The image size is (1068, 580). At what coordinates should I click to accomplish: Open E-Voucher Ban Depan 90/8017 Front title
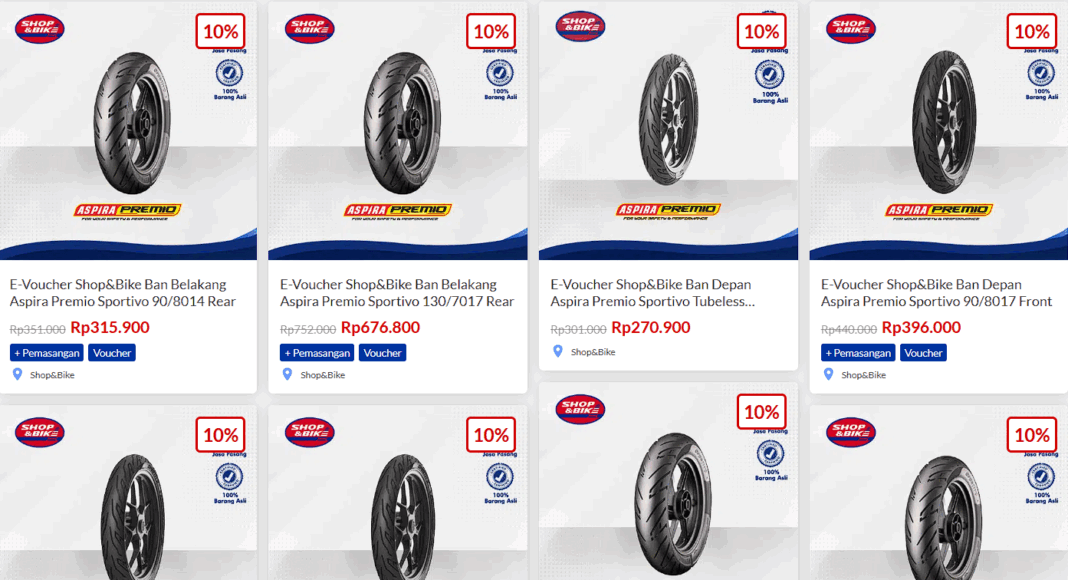pos(937,293)
